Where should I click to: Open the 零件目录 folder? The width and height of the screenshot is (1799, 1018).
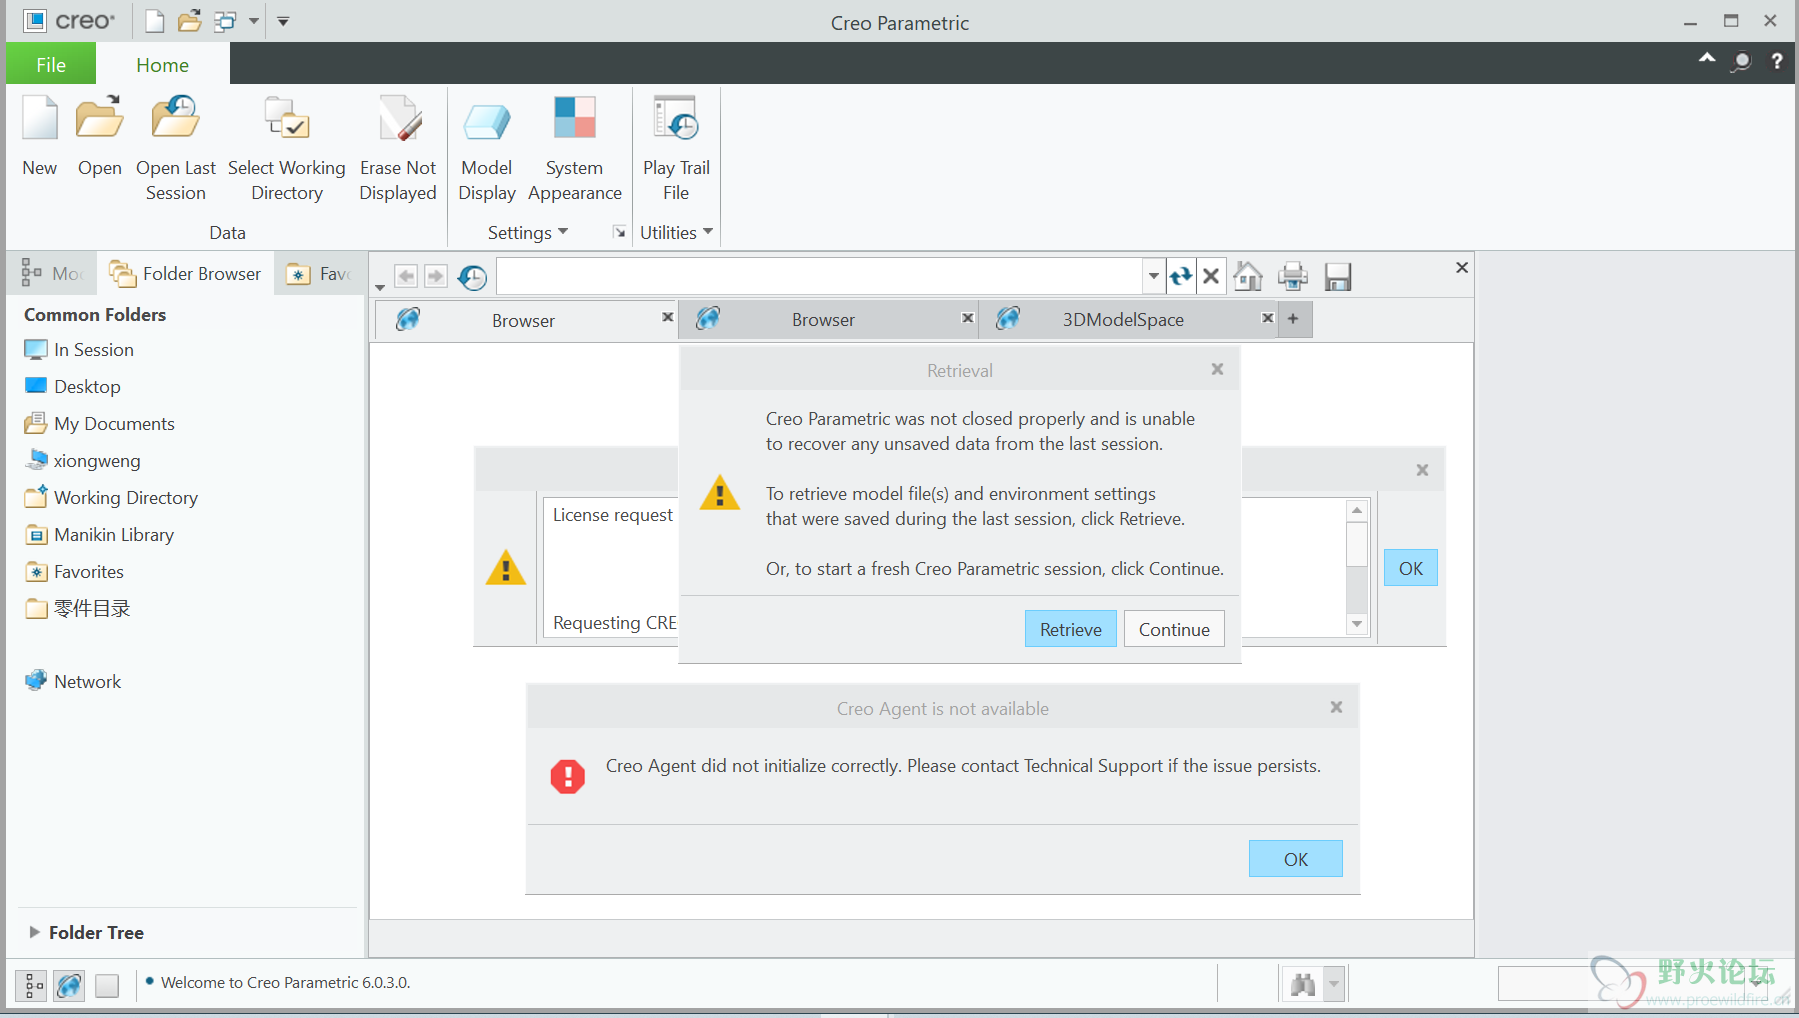[77, 608]
